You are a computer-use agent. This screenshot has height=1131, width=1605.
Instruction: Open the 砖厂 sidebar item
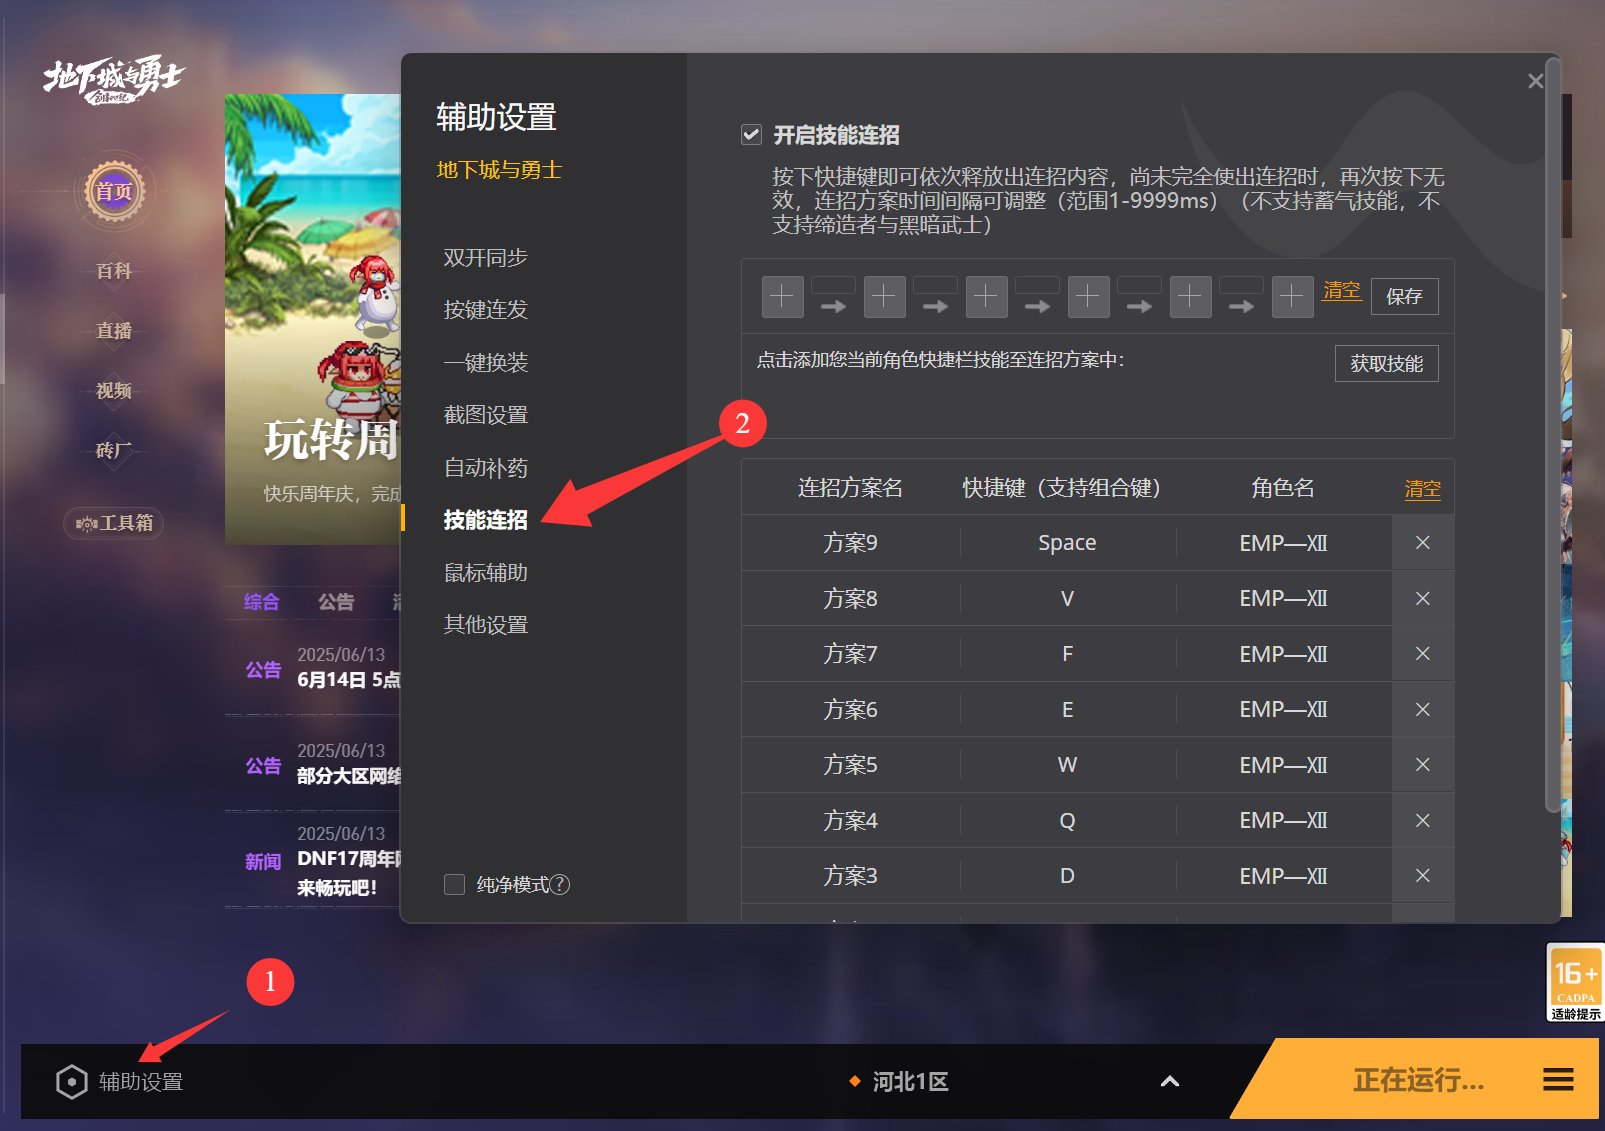[114, 451]
